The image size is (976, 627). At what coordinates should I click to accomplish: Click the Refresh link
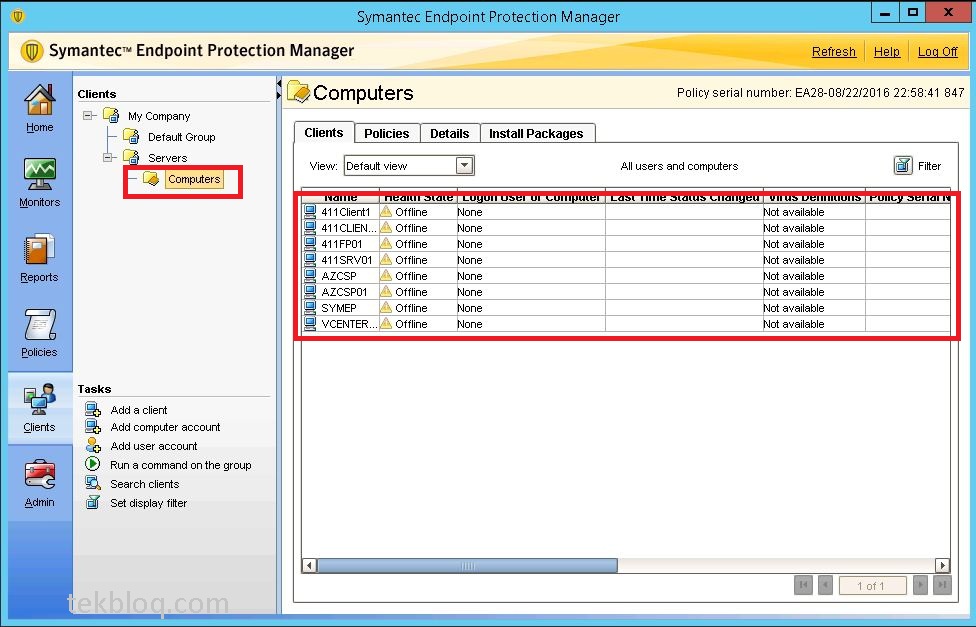[833, 52]
